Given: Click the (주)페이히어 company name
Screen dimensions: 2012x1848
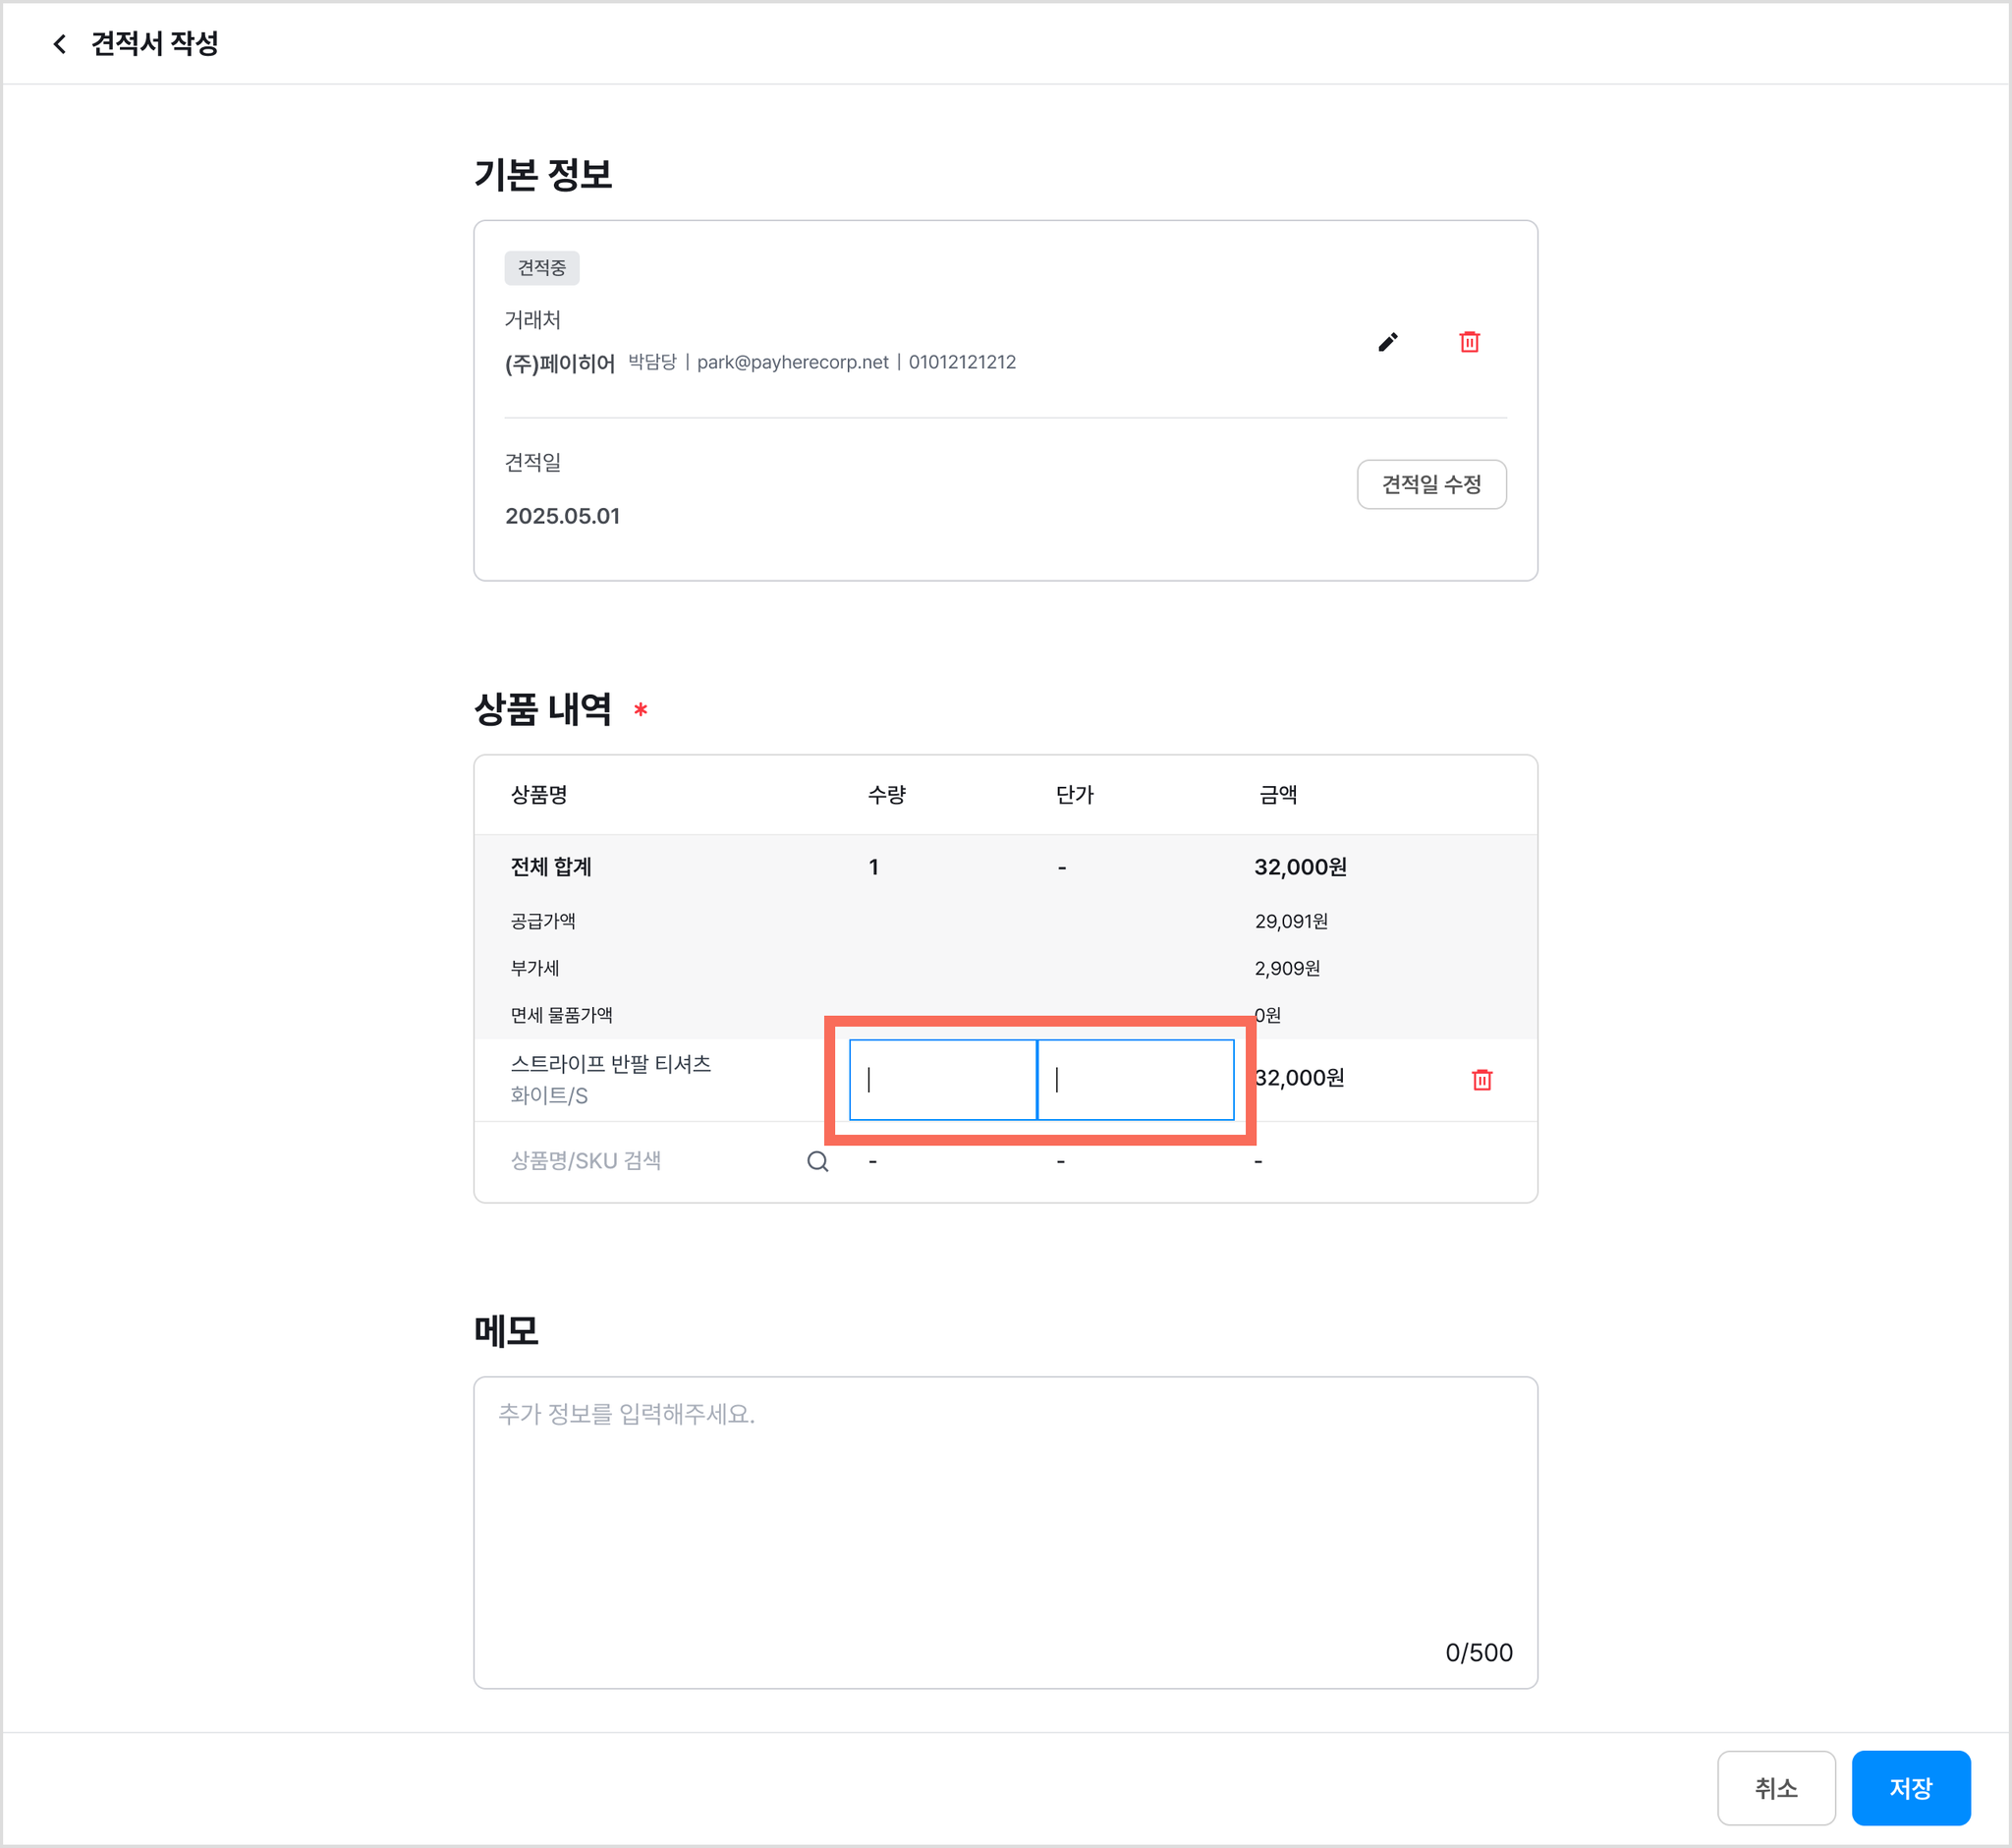Looking at the screenshot, I should pyautogui.click(x=560, y=363).
